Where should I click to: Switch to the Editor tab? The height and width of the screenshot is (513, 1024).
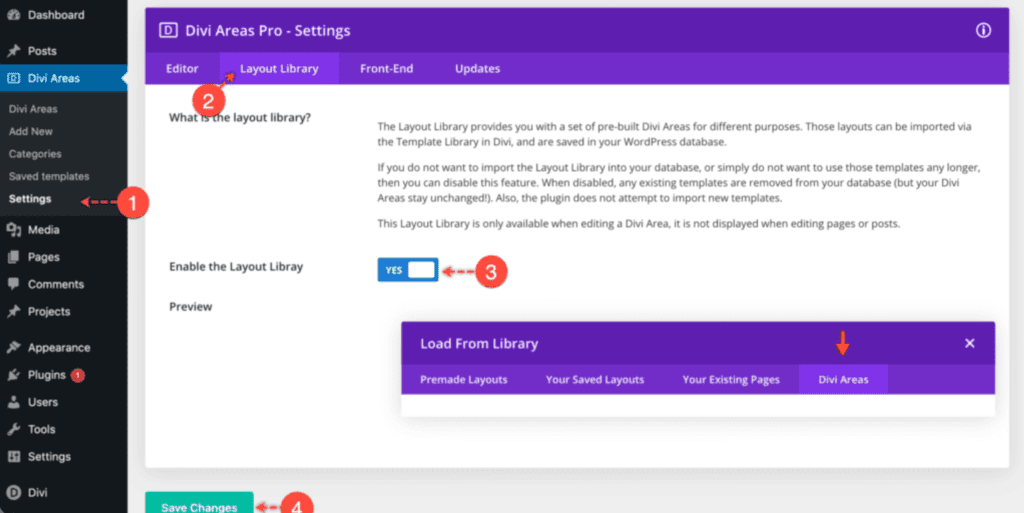click(x=182, y=69)
